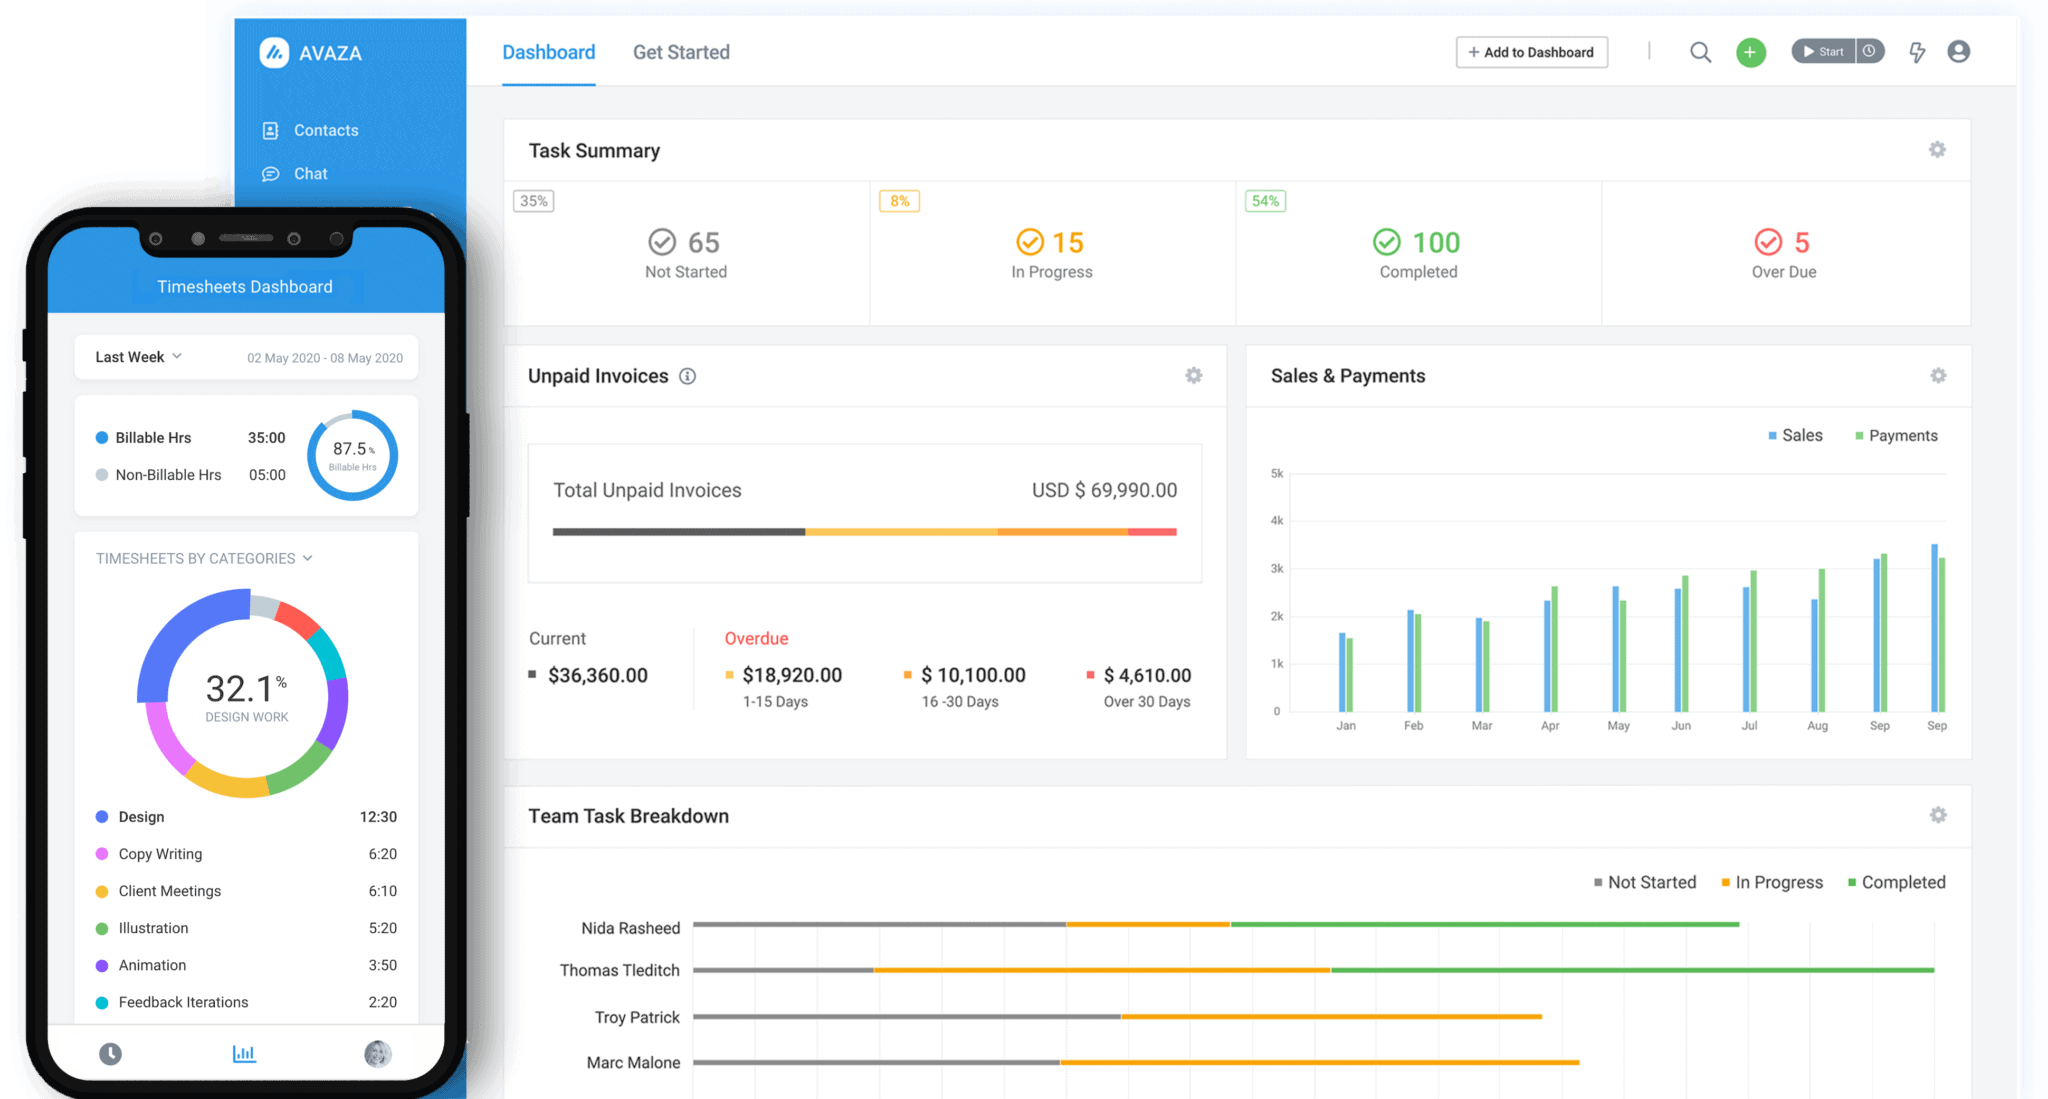Click the 87.5% billable hours donut chart

coord(352,455)
